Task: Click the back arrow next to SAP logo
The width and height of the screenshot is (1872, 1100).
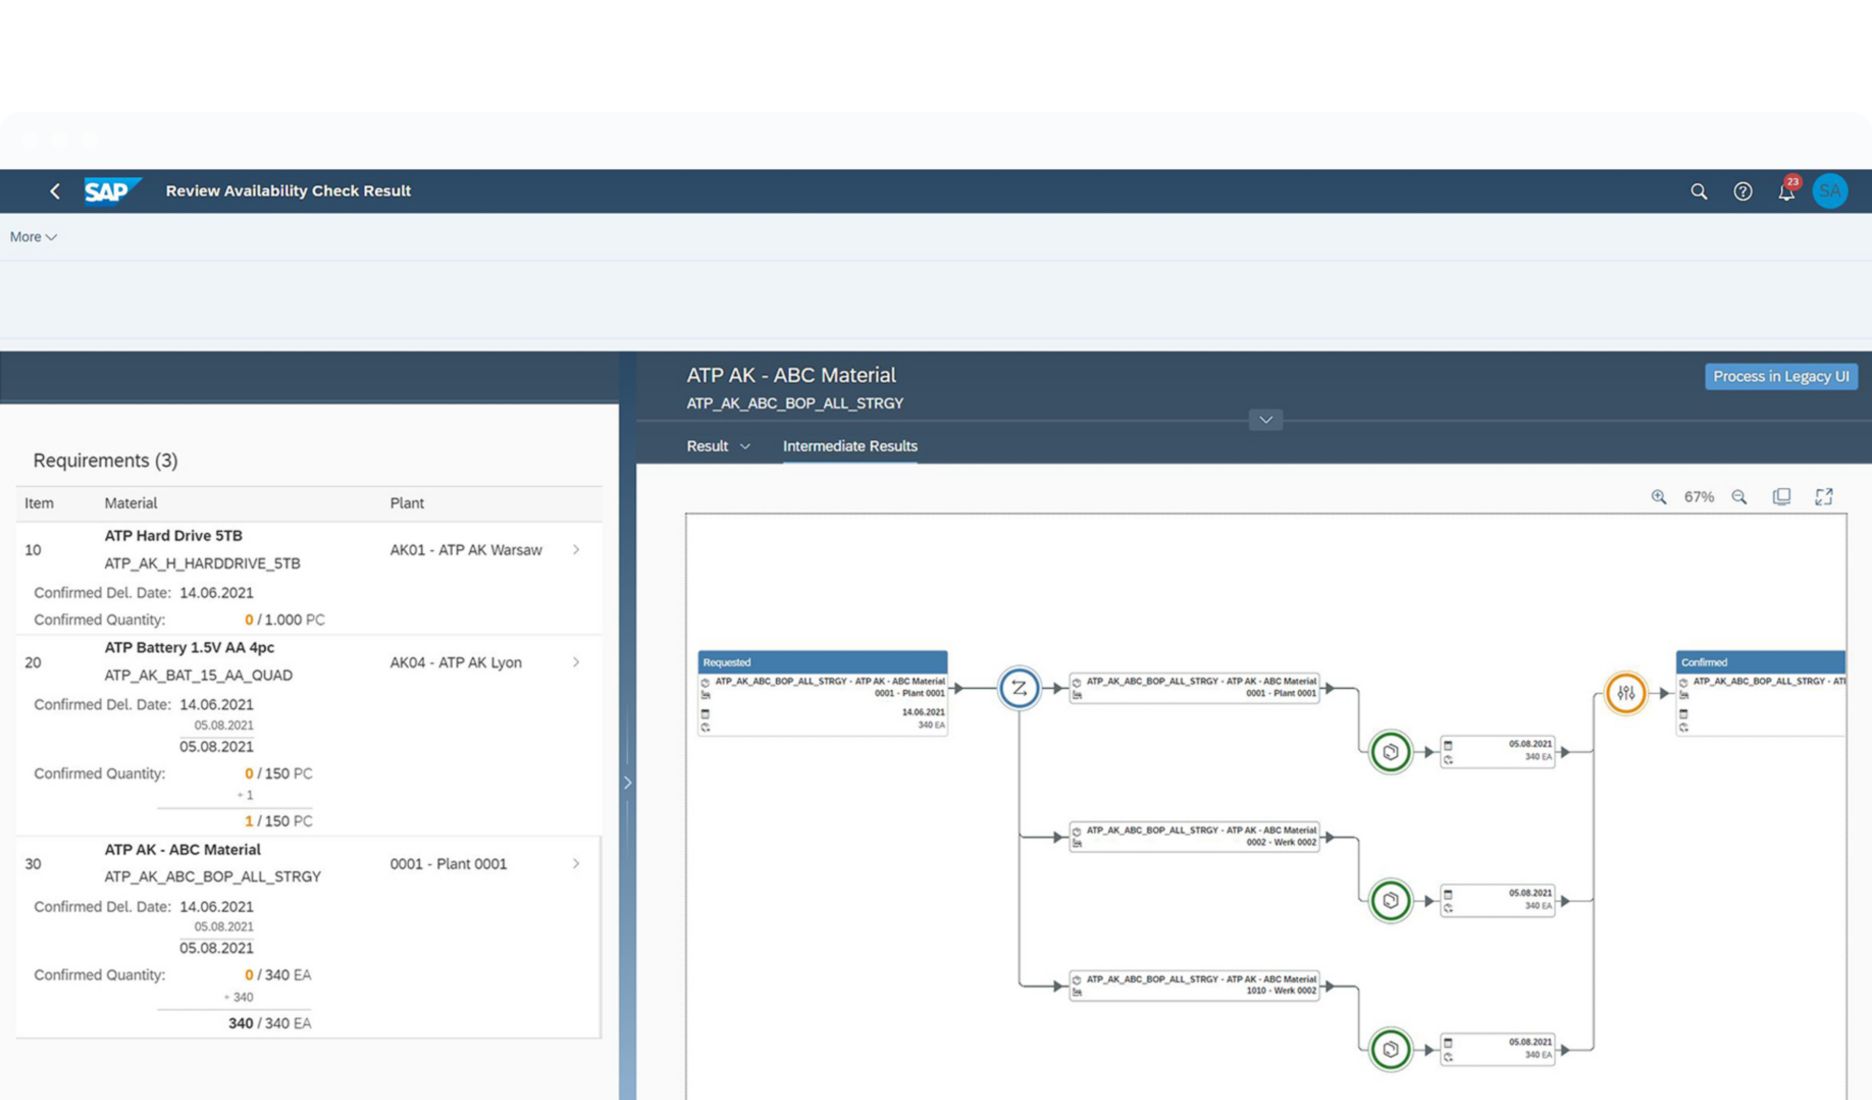Action: click(55, 191)
